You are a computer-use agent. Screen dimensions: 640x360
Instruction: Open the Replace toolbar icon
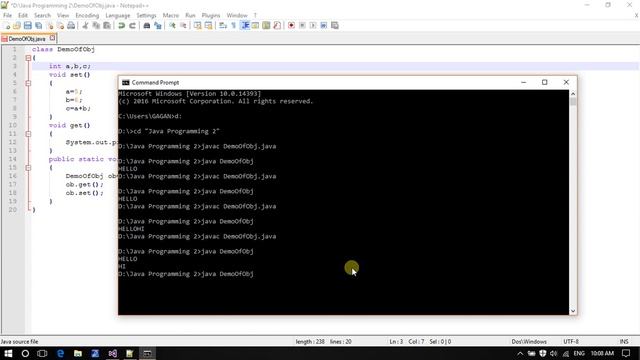(x=158, y=25)
